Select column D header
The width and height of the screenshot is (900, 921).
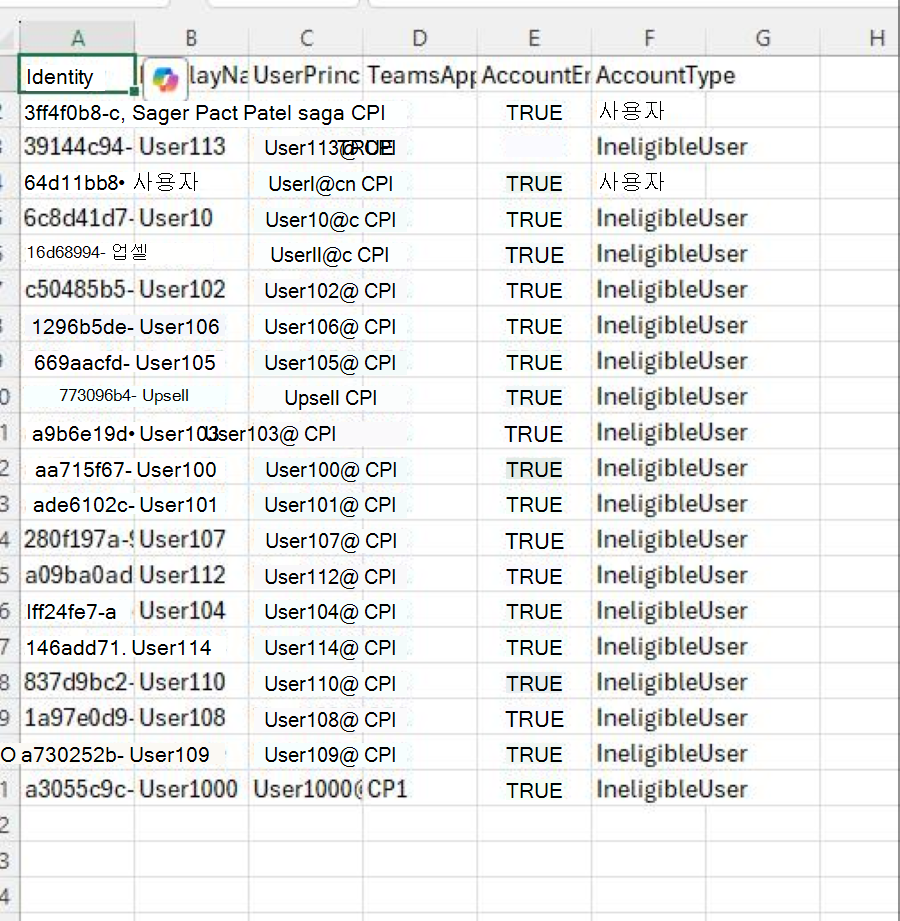pos(419,38)
